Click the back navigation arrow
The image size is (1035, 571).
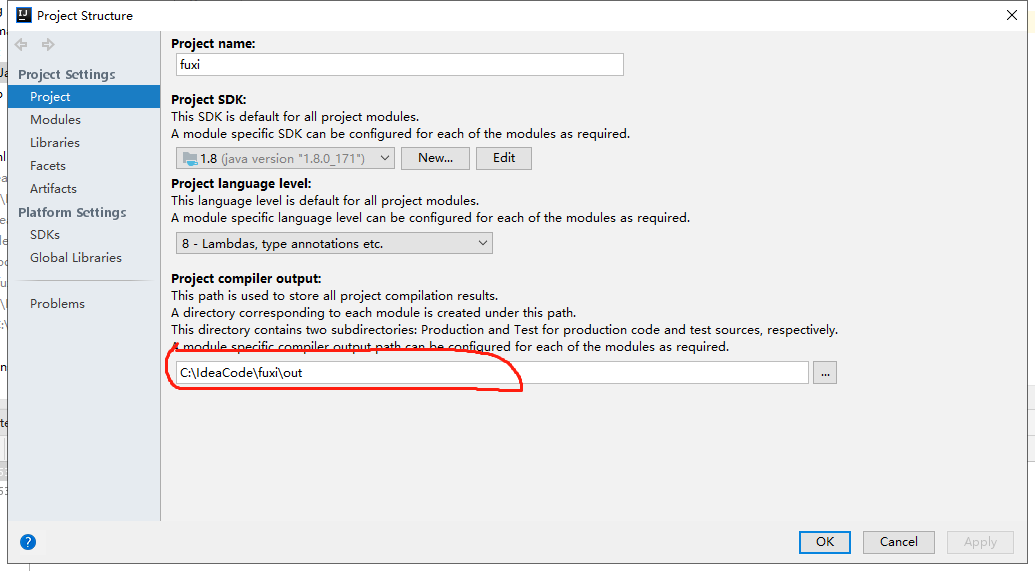[x=21, y=45]
